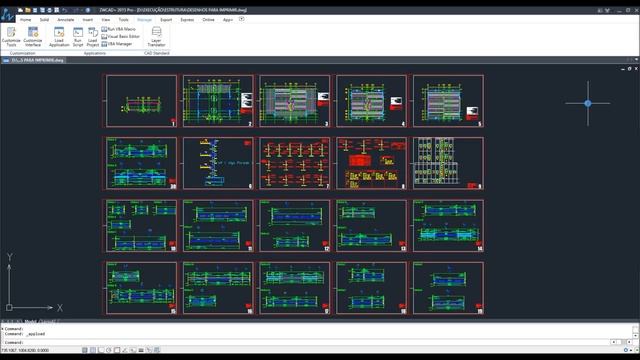Switch to the Export ribbon tab

coord(166,20)
